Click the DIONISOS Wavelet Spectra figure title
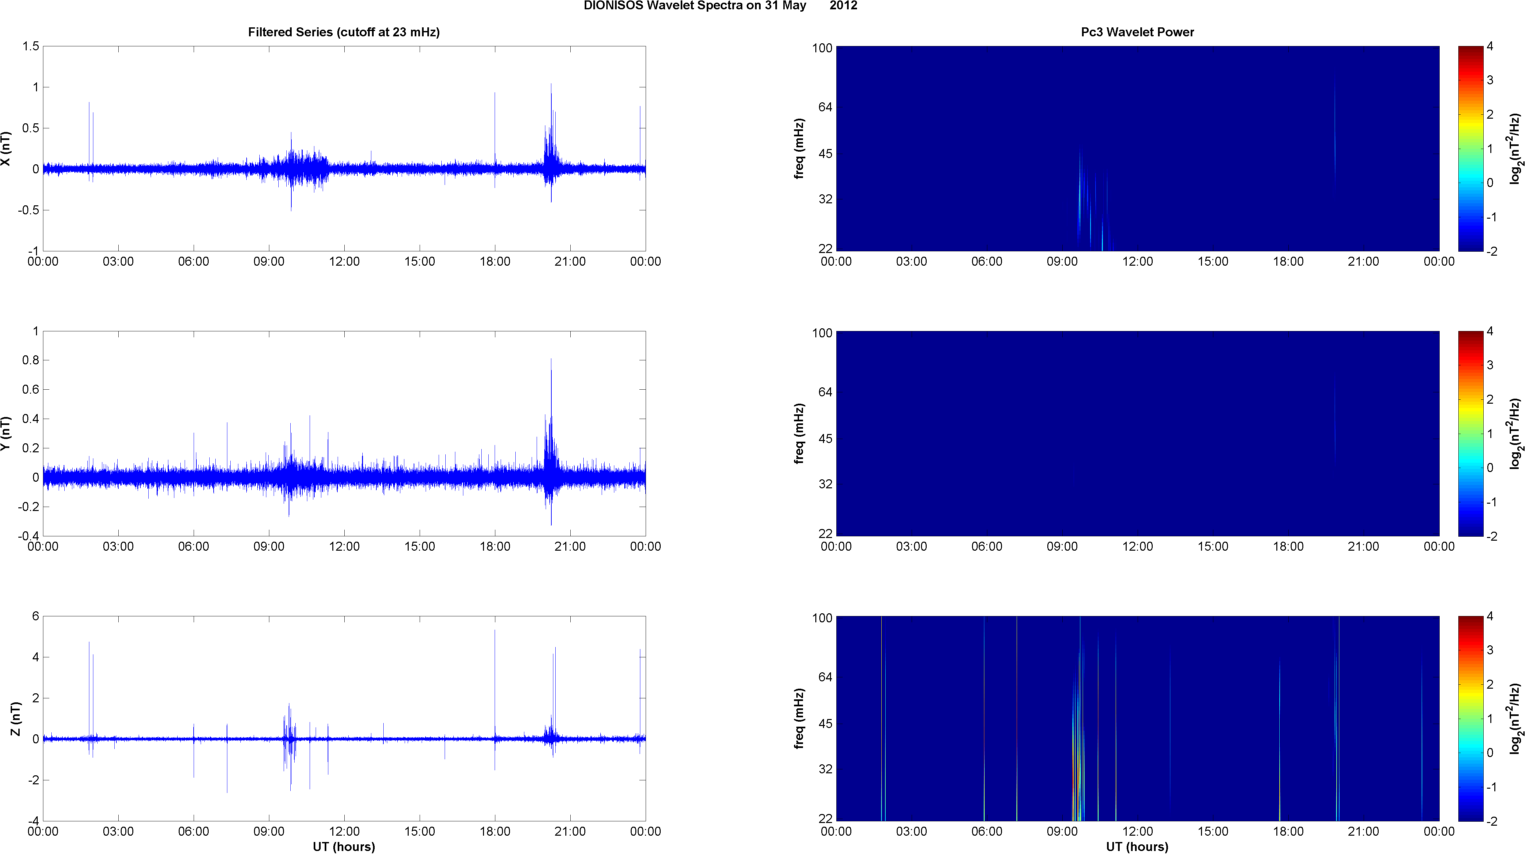 coord(720,6)
